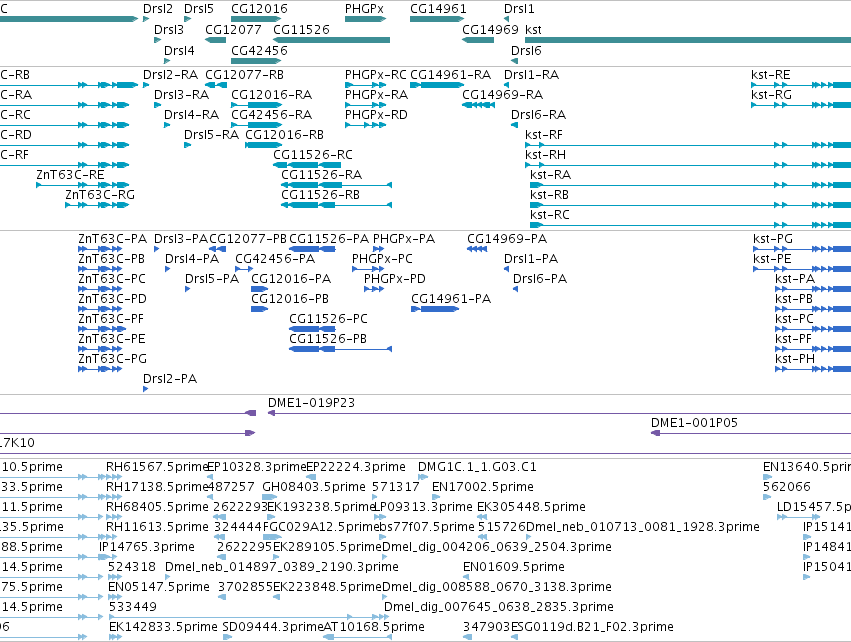Select EST Dmel_neb_014897_0389_2190.3prime

282,567
